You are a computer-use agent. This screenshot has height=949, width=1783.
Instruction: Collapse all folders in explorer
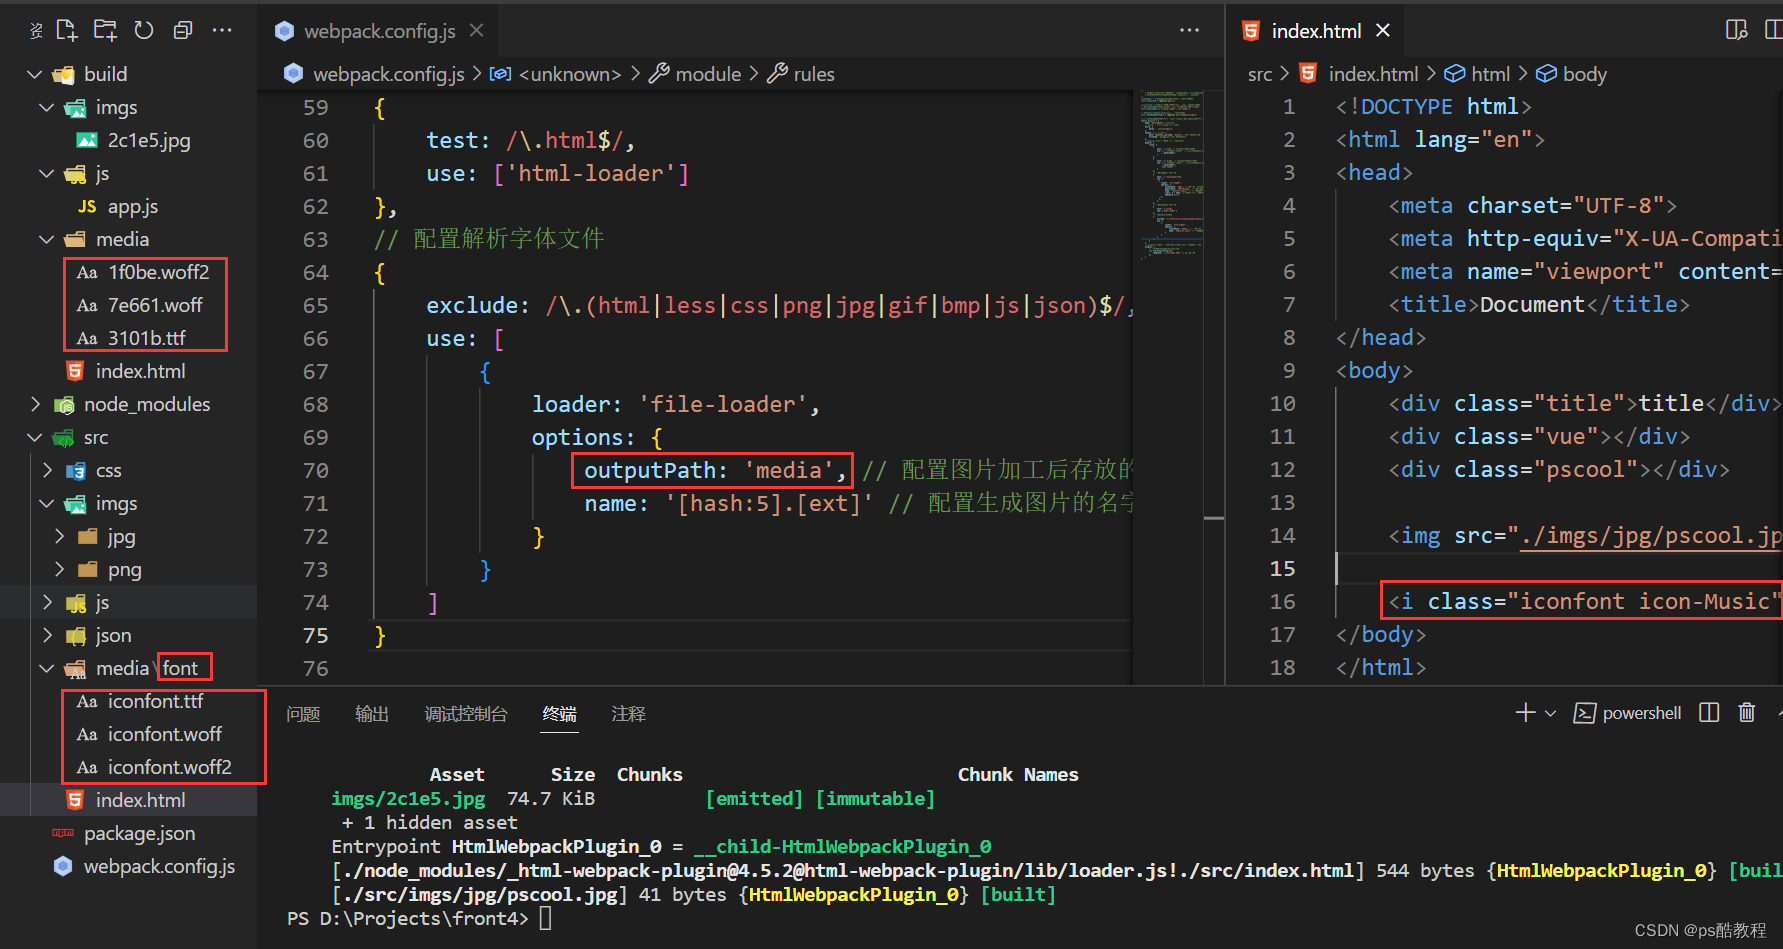(x=183, y=31)
